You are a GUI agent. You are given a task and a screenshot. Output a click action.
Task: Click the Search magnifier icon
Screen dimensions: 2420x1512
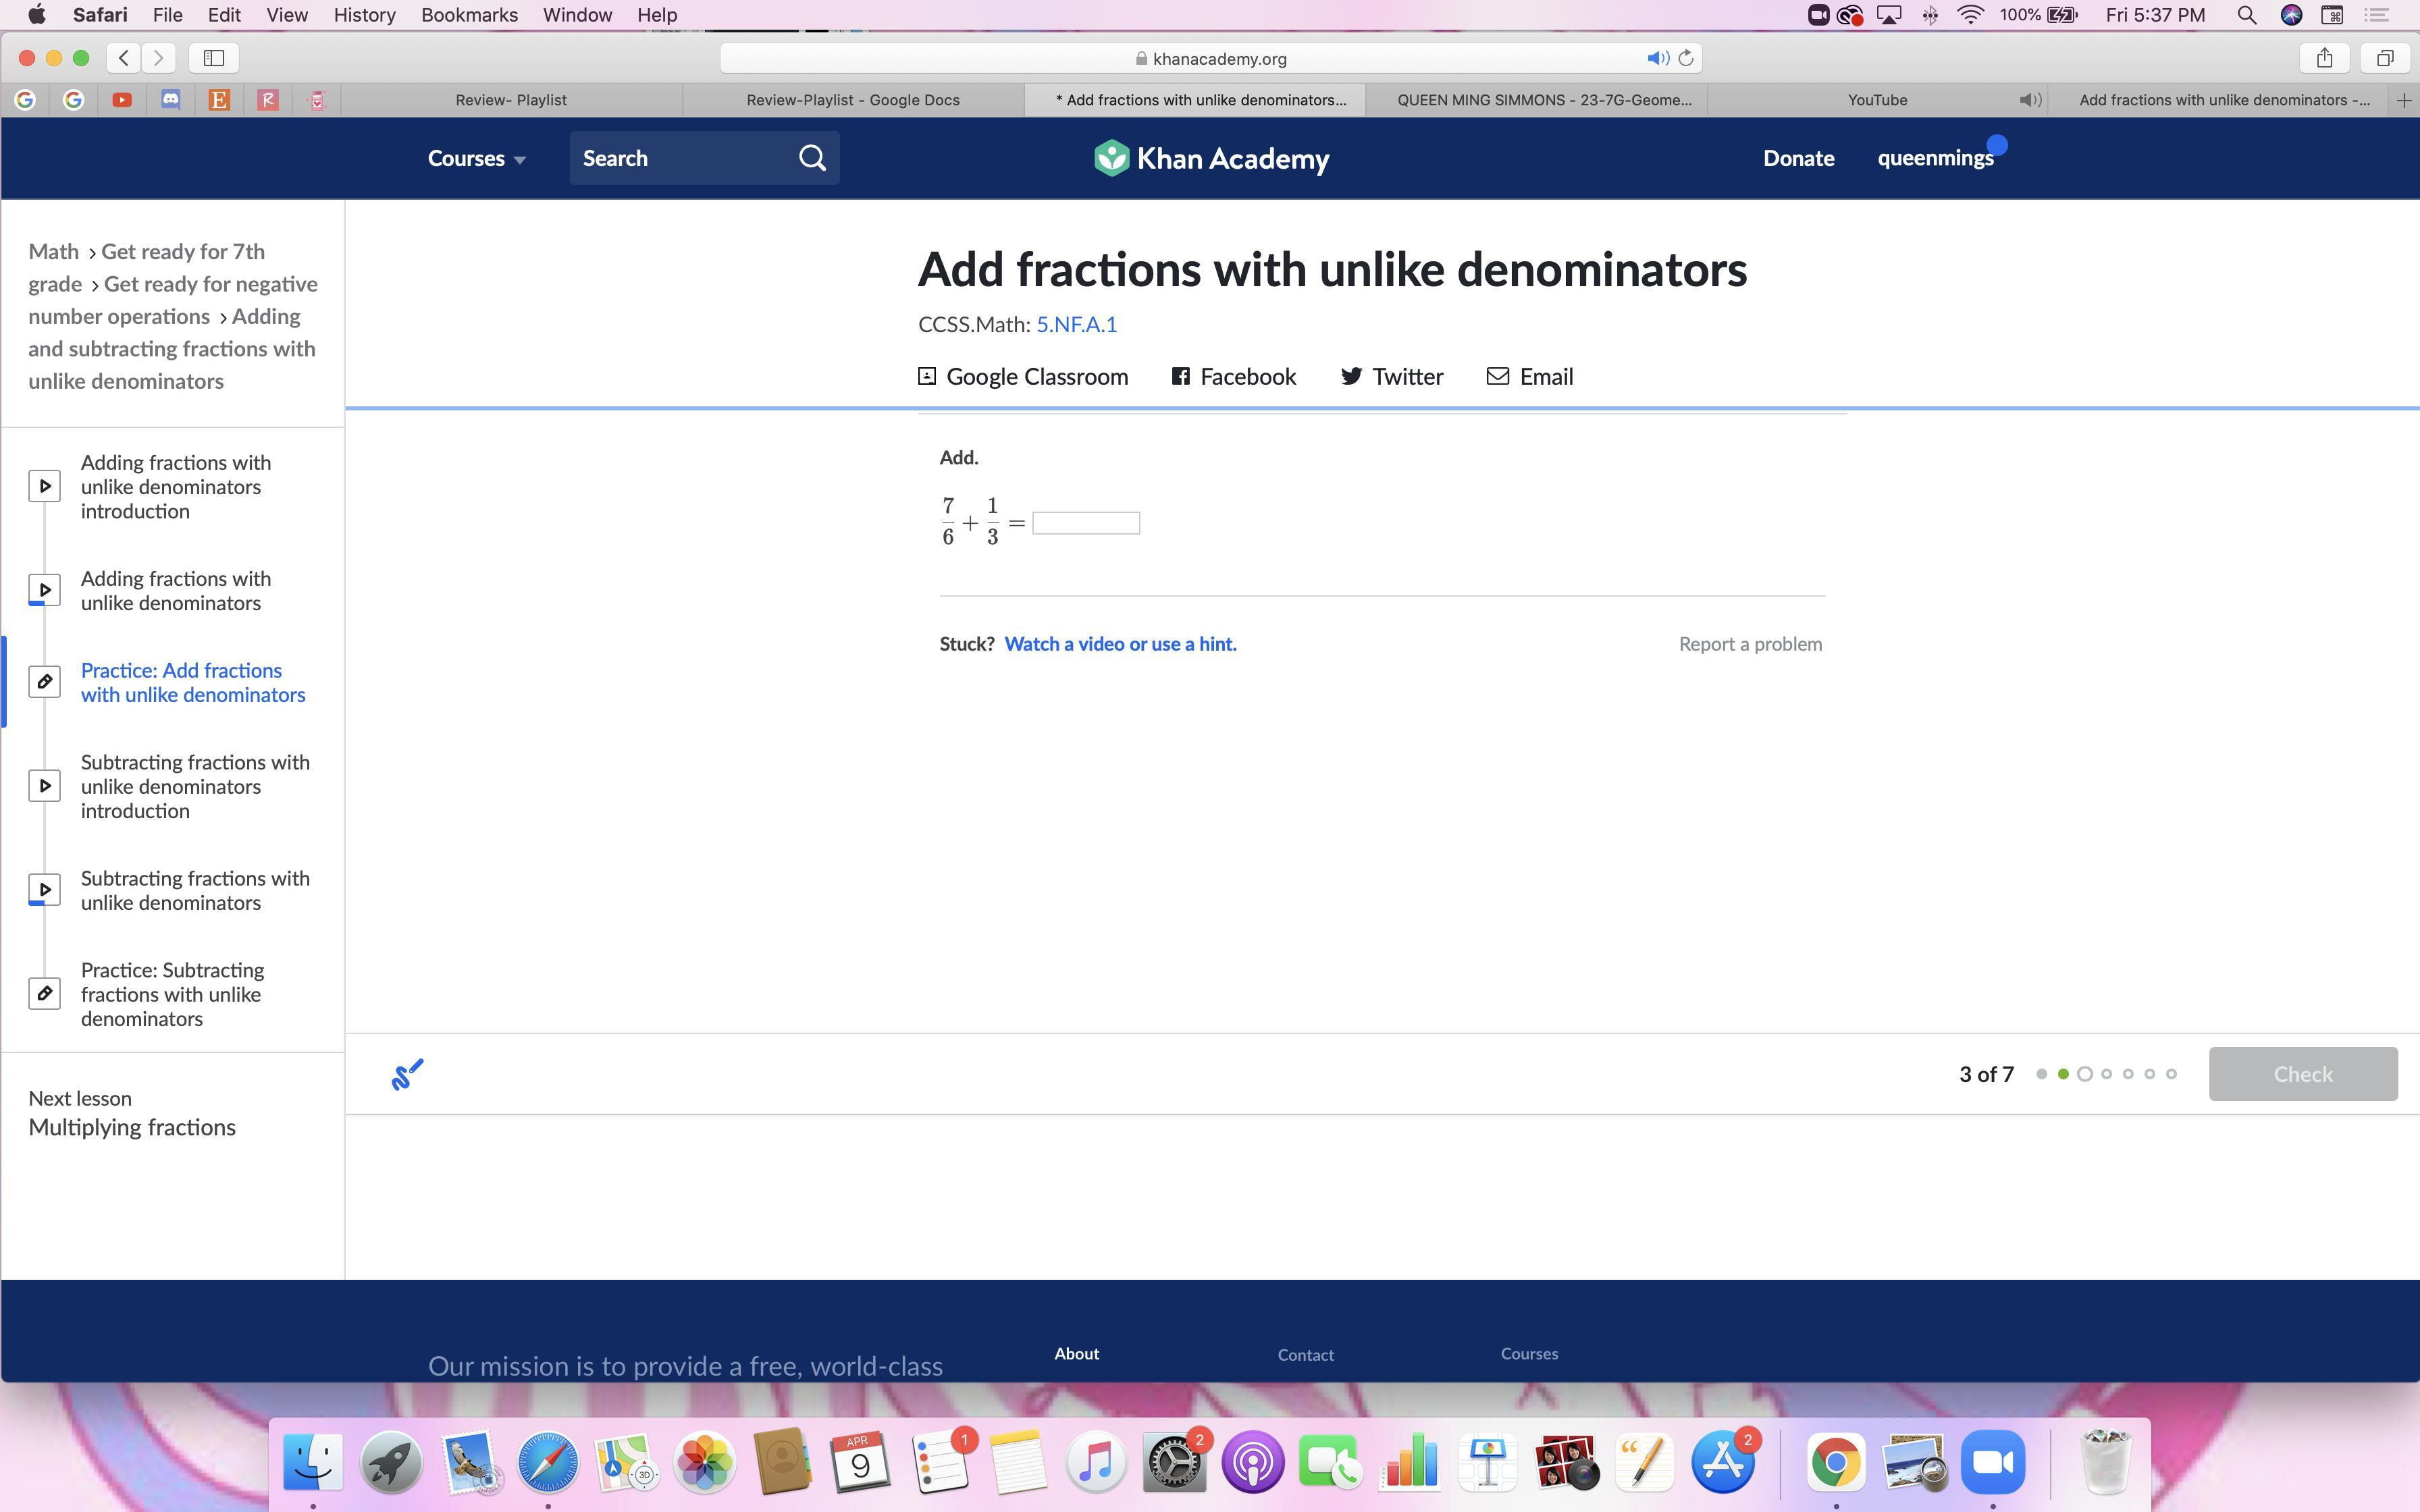812,158
